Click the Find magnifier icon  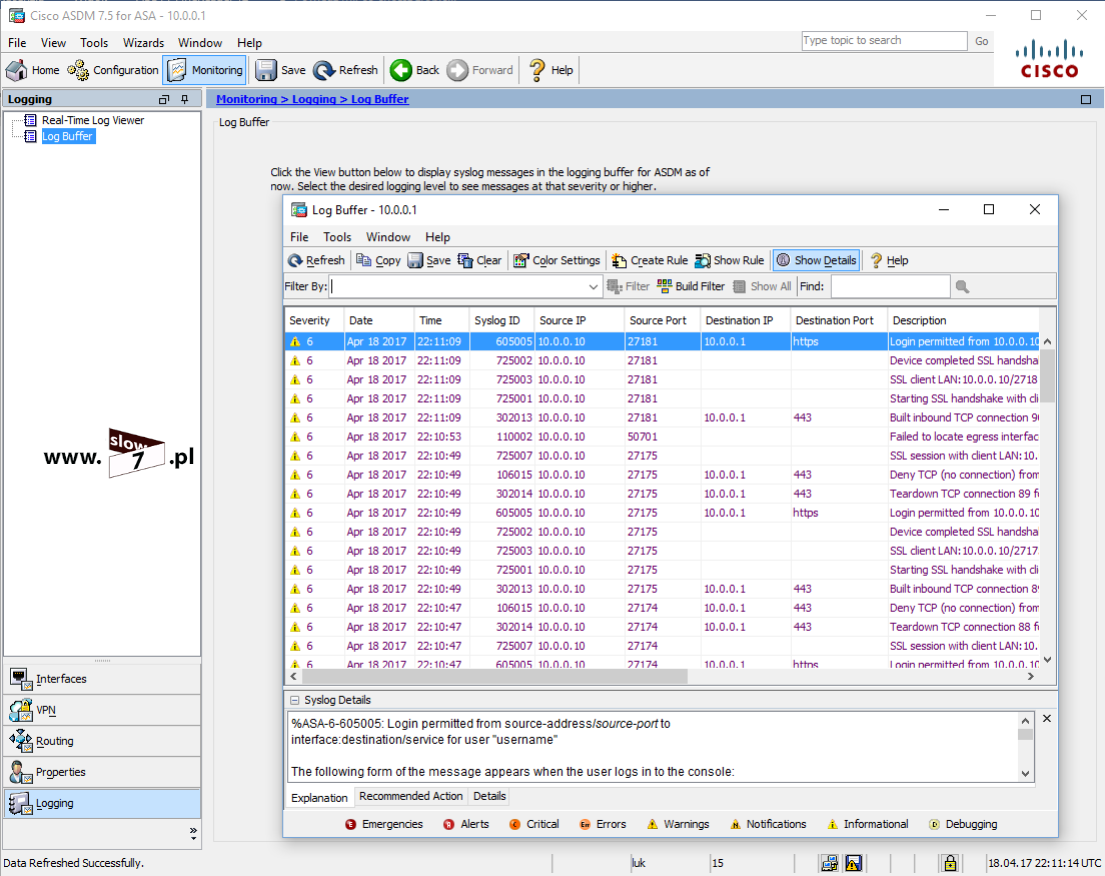[x=962, y=286]
